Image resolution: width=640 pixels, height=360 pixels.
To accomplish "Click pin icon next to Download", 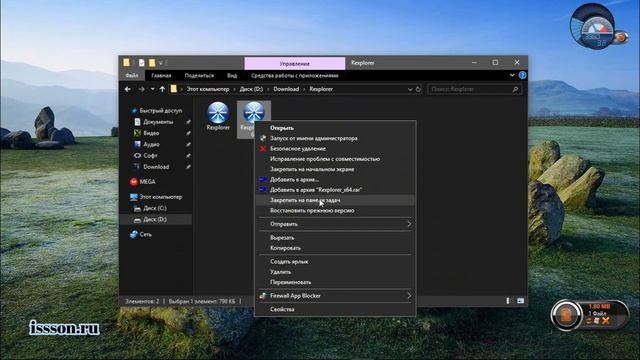I will click(x=188, y=167).
